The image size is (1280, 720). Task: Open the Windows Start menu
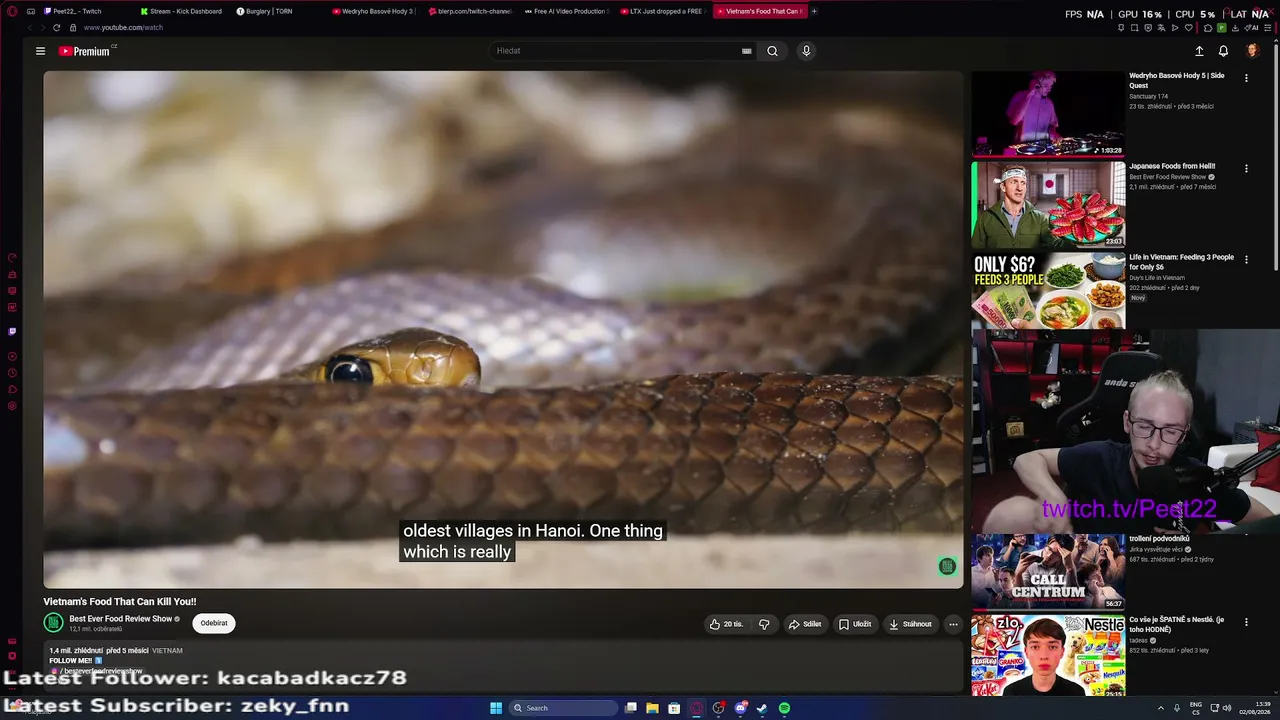point(496,708)
